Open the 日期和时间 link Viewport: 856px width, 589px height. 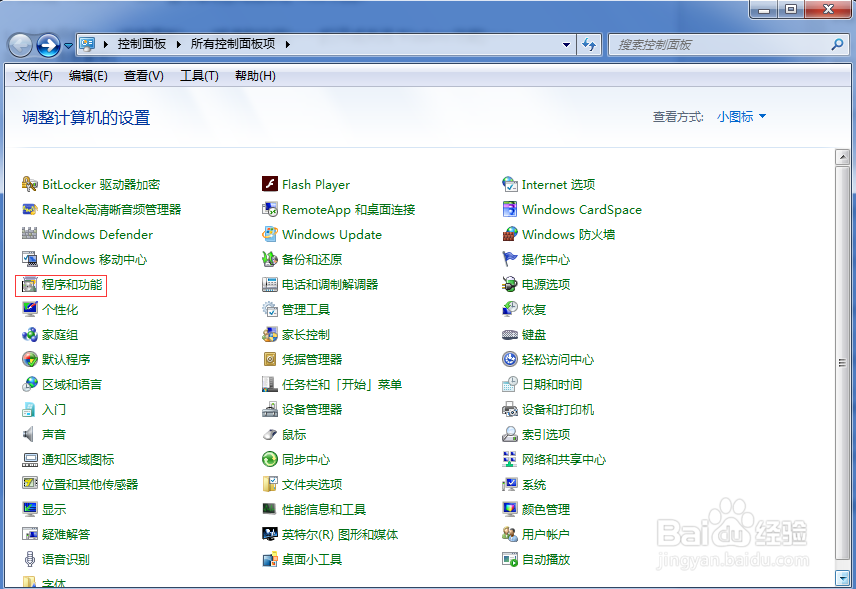(x=552, y=385)
